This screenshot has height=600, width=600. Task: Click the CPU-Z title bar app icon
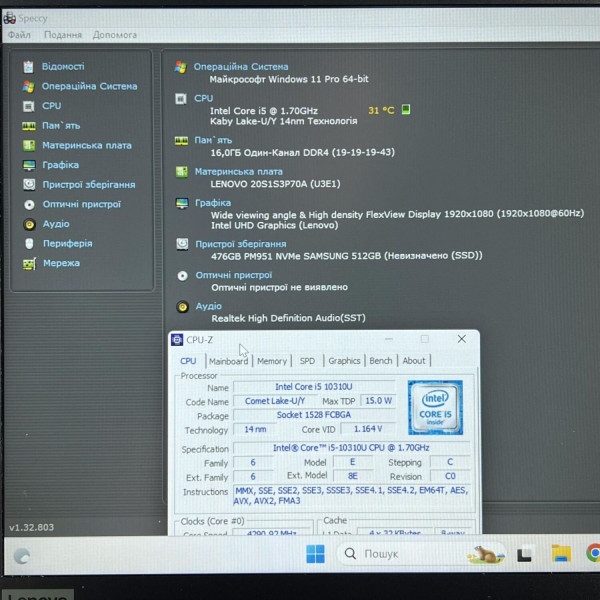pyautogui.click(x=177, y=340)
